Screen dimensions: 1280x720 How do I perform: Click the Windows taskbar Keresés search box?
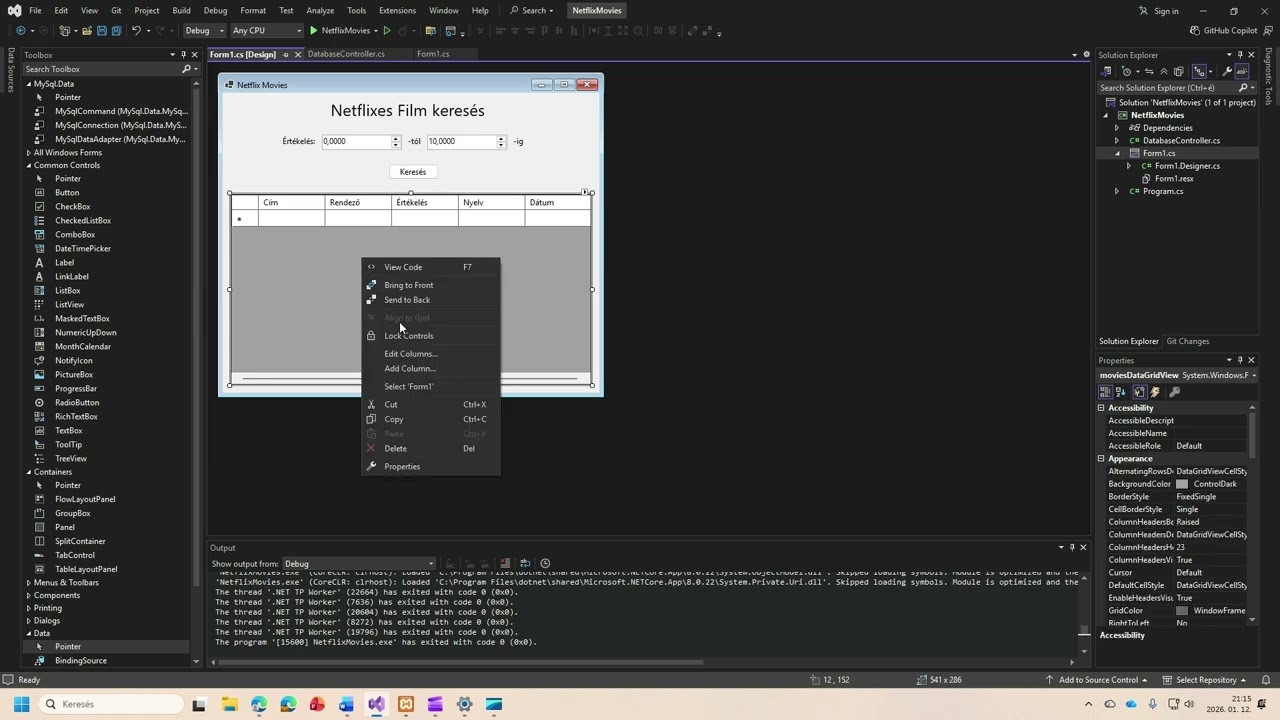tap(112, 704)
